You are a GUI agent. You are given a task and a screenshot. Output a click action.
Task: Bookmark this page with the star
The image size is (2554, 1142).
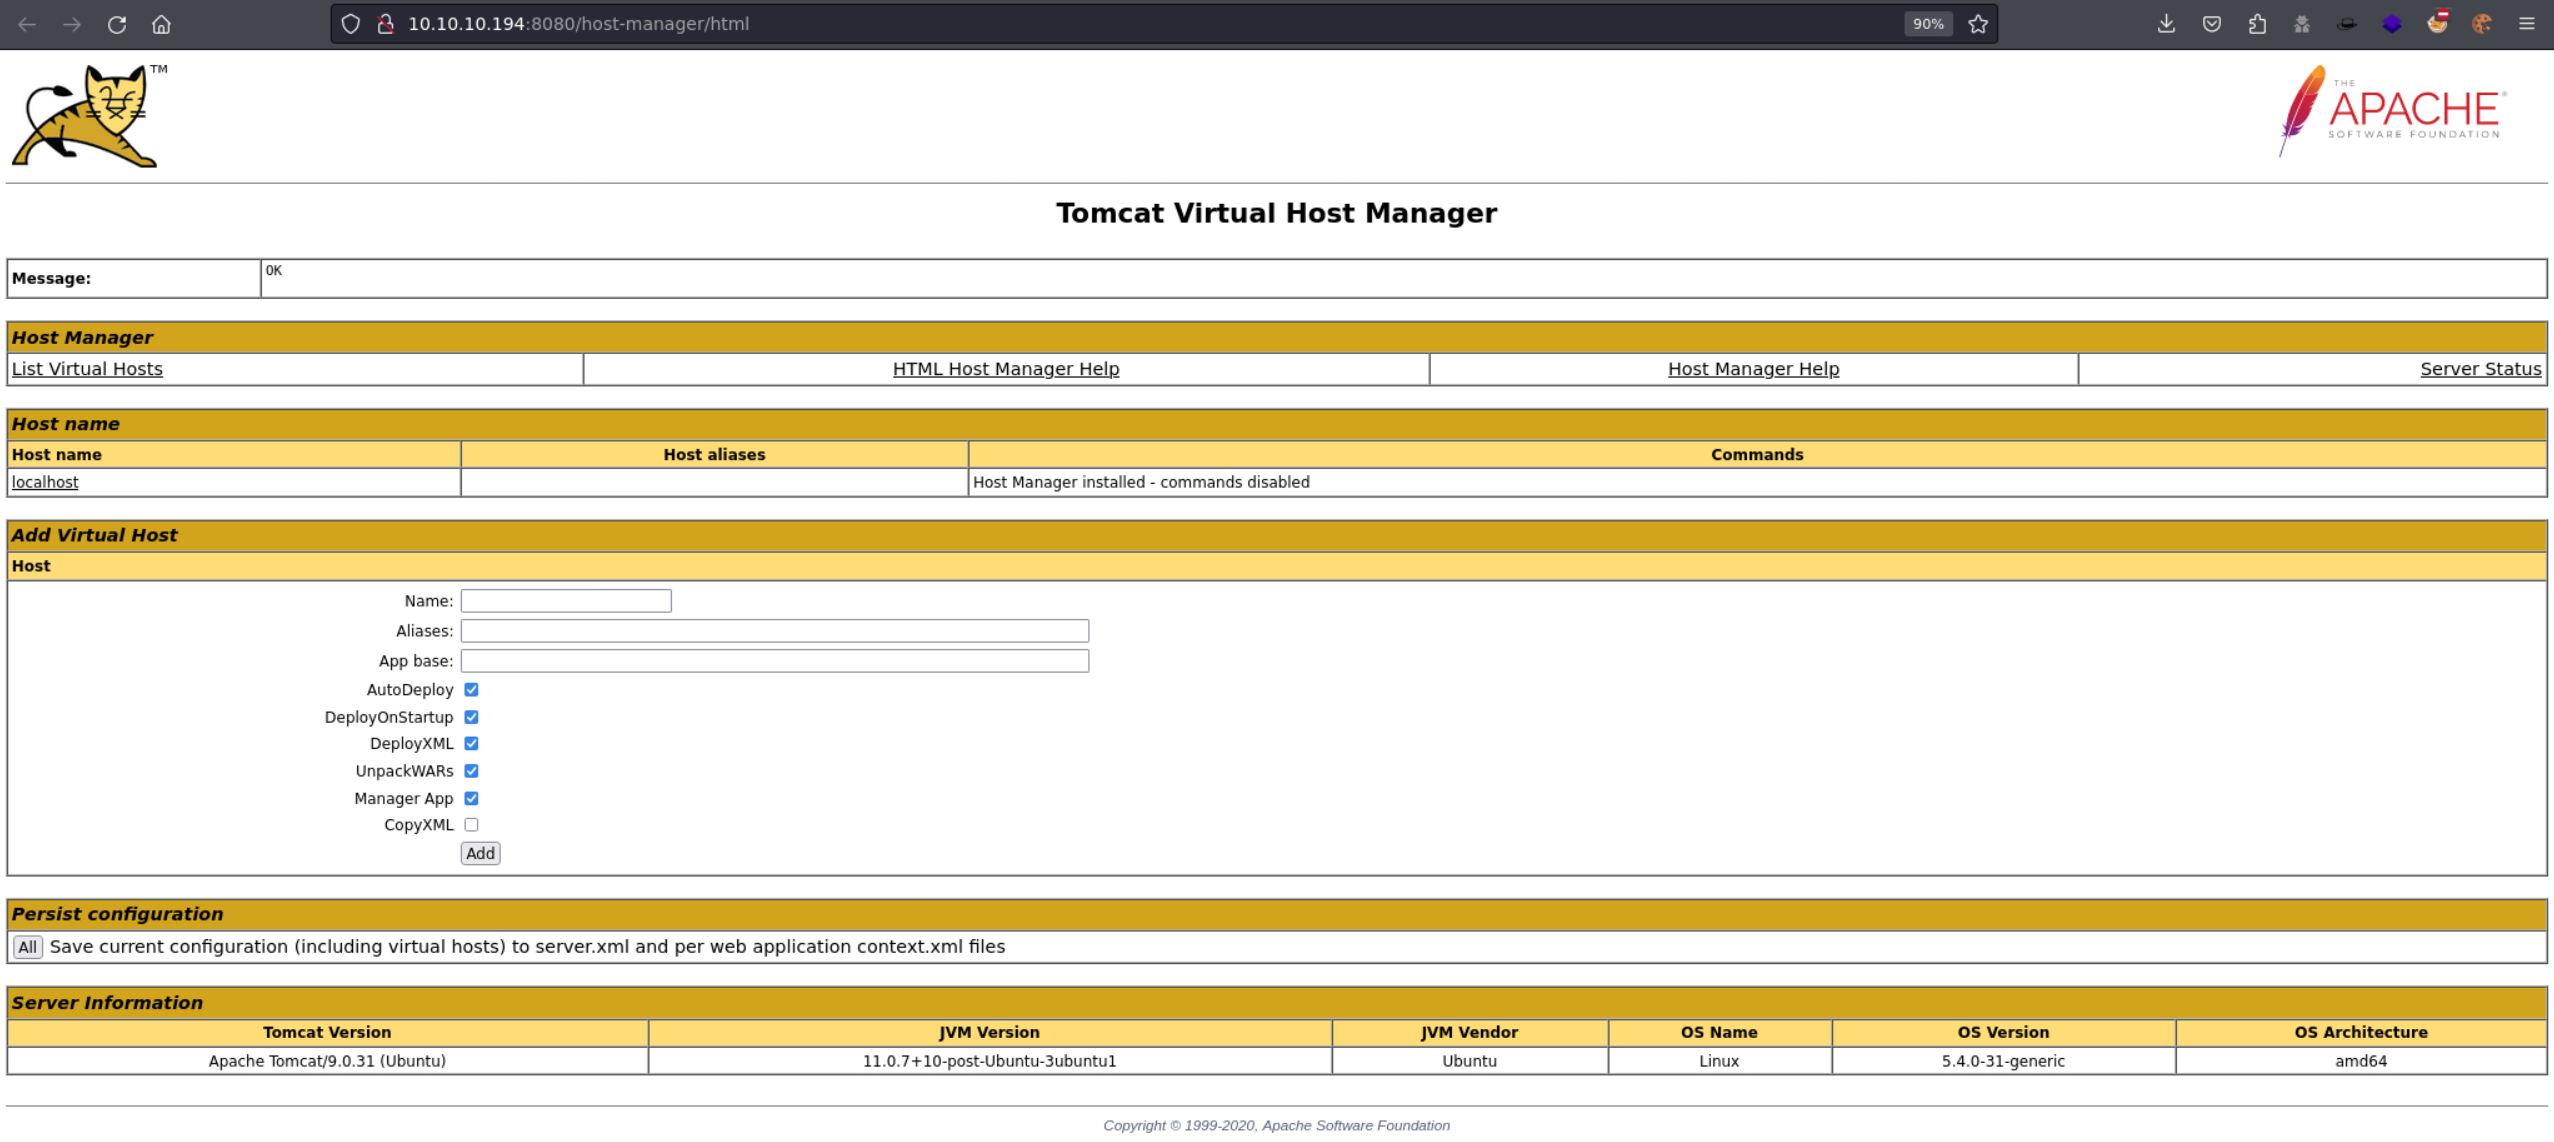tap(1978, 24)
